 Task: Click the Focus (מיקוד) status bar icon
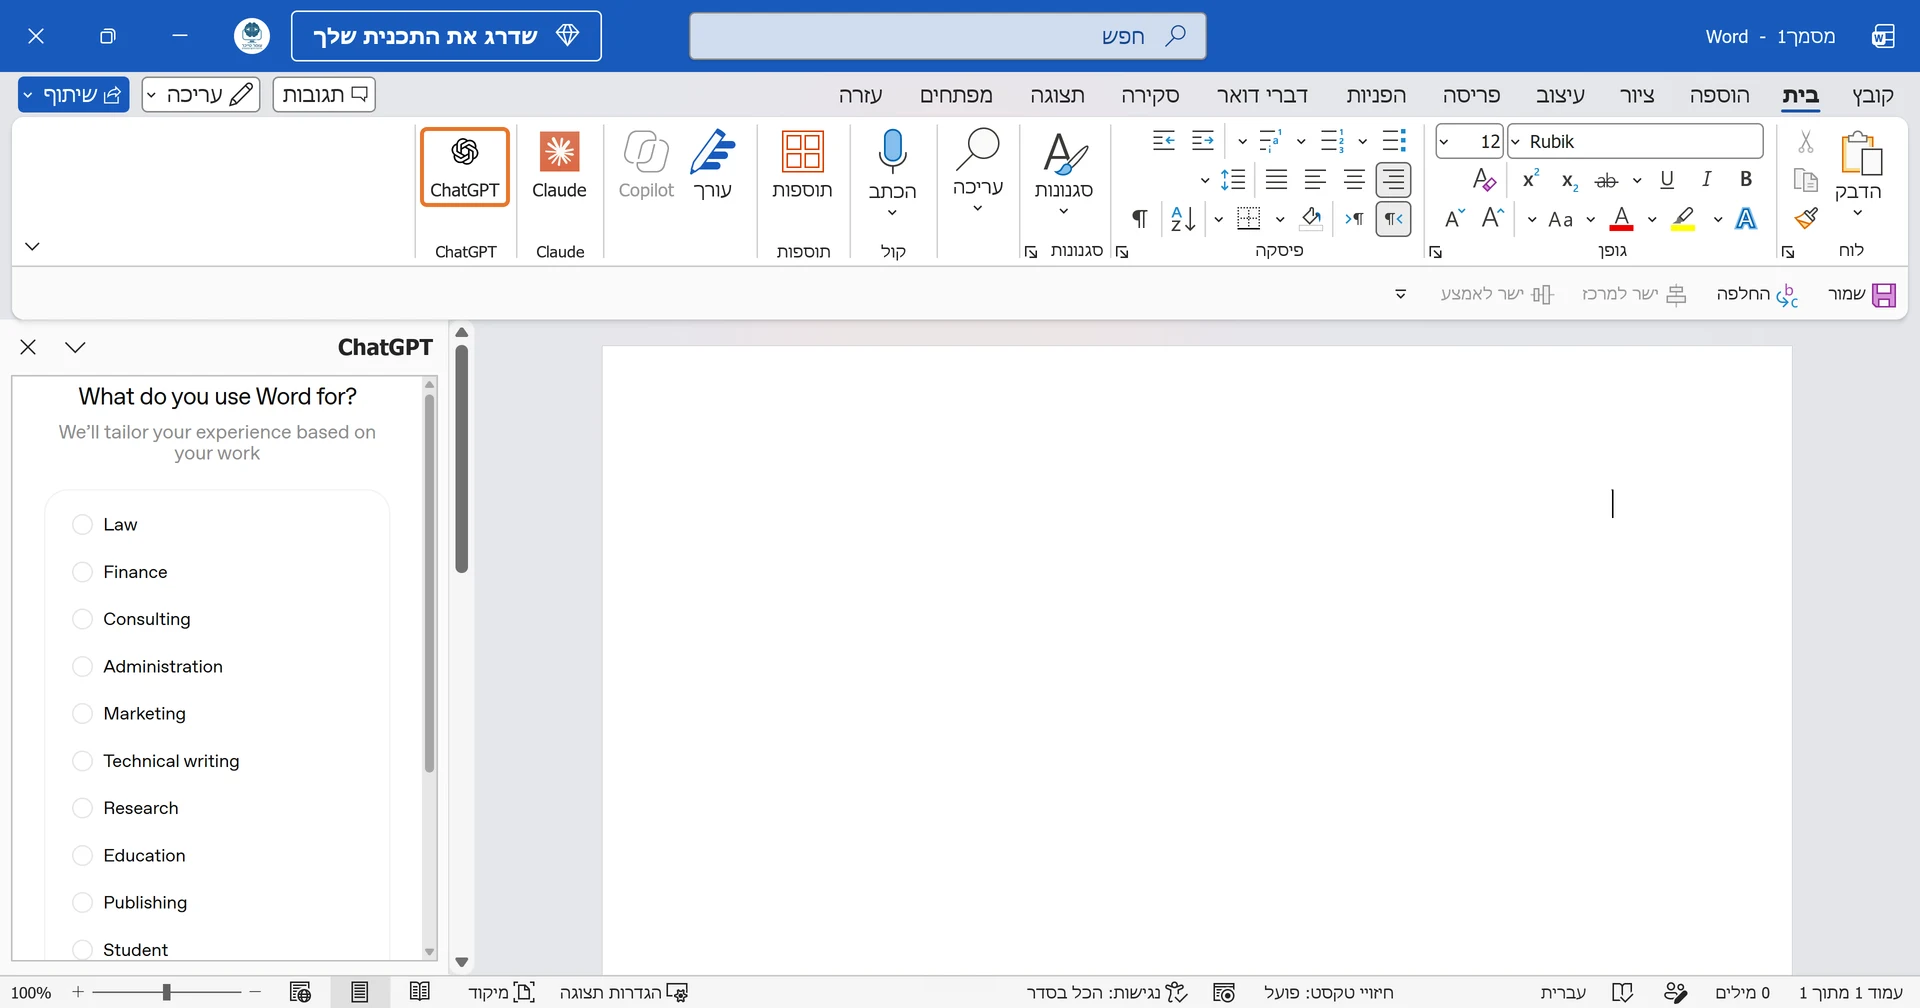[524, 992]
